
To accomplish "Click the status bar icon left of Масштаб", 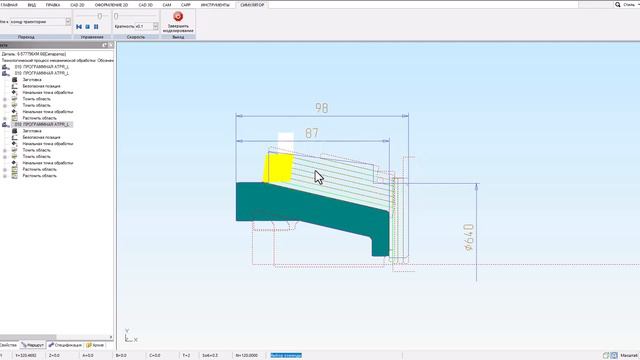I will pos(614,356).
